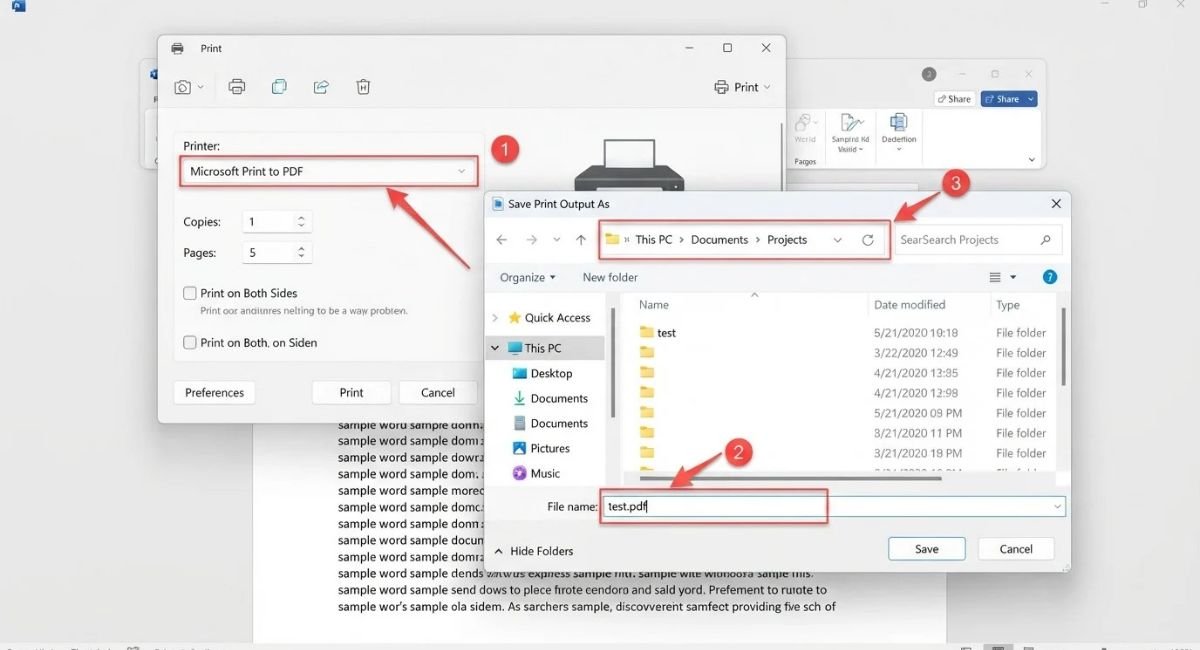Open recent locations chevron in Save dialog
This screenshot has width=1200, height=650.
click(557, 240)
